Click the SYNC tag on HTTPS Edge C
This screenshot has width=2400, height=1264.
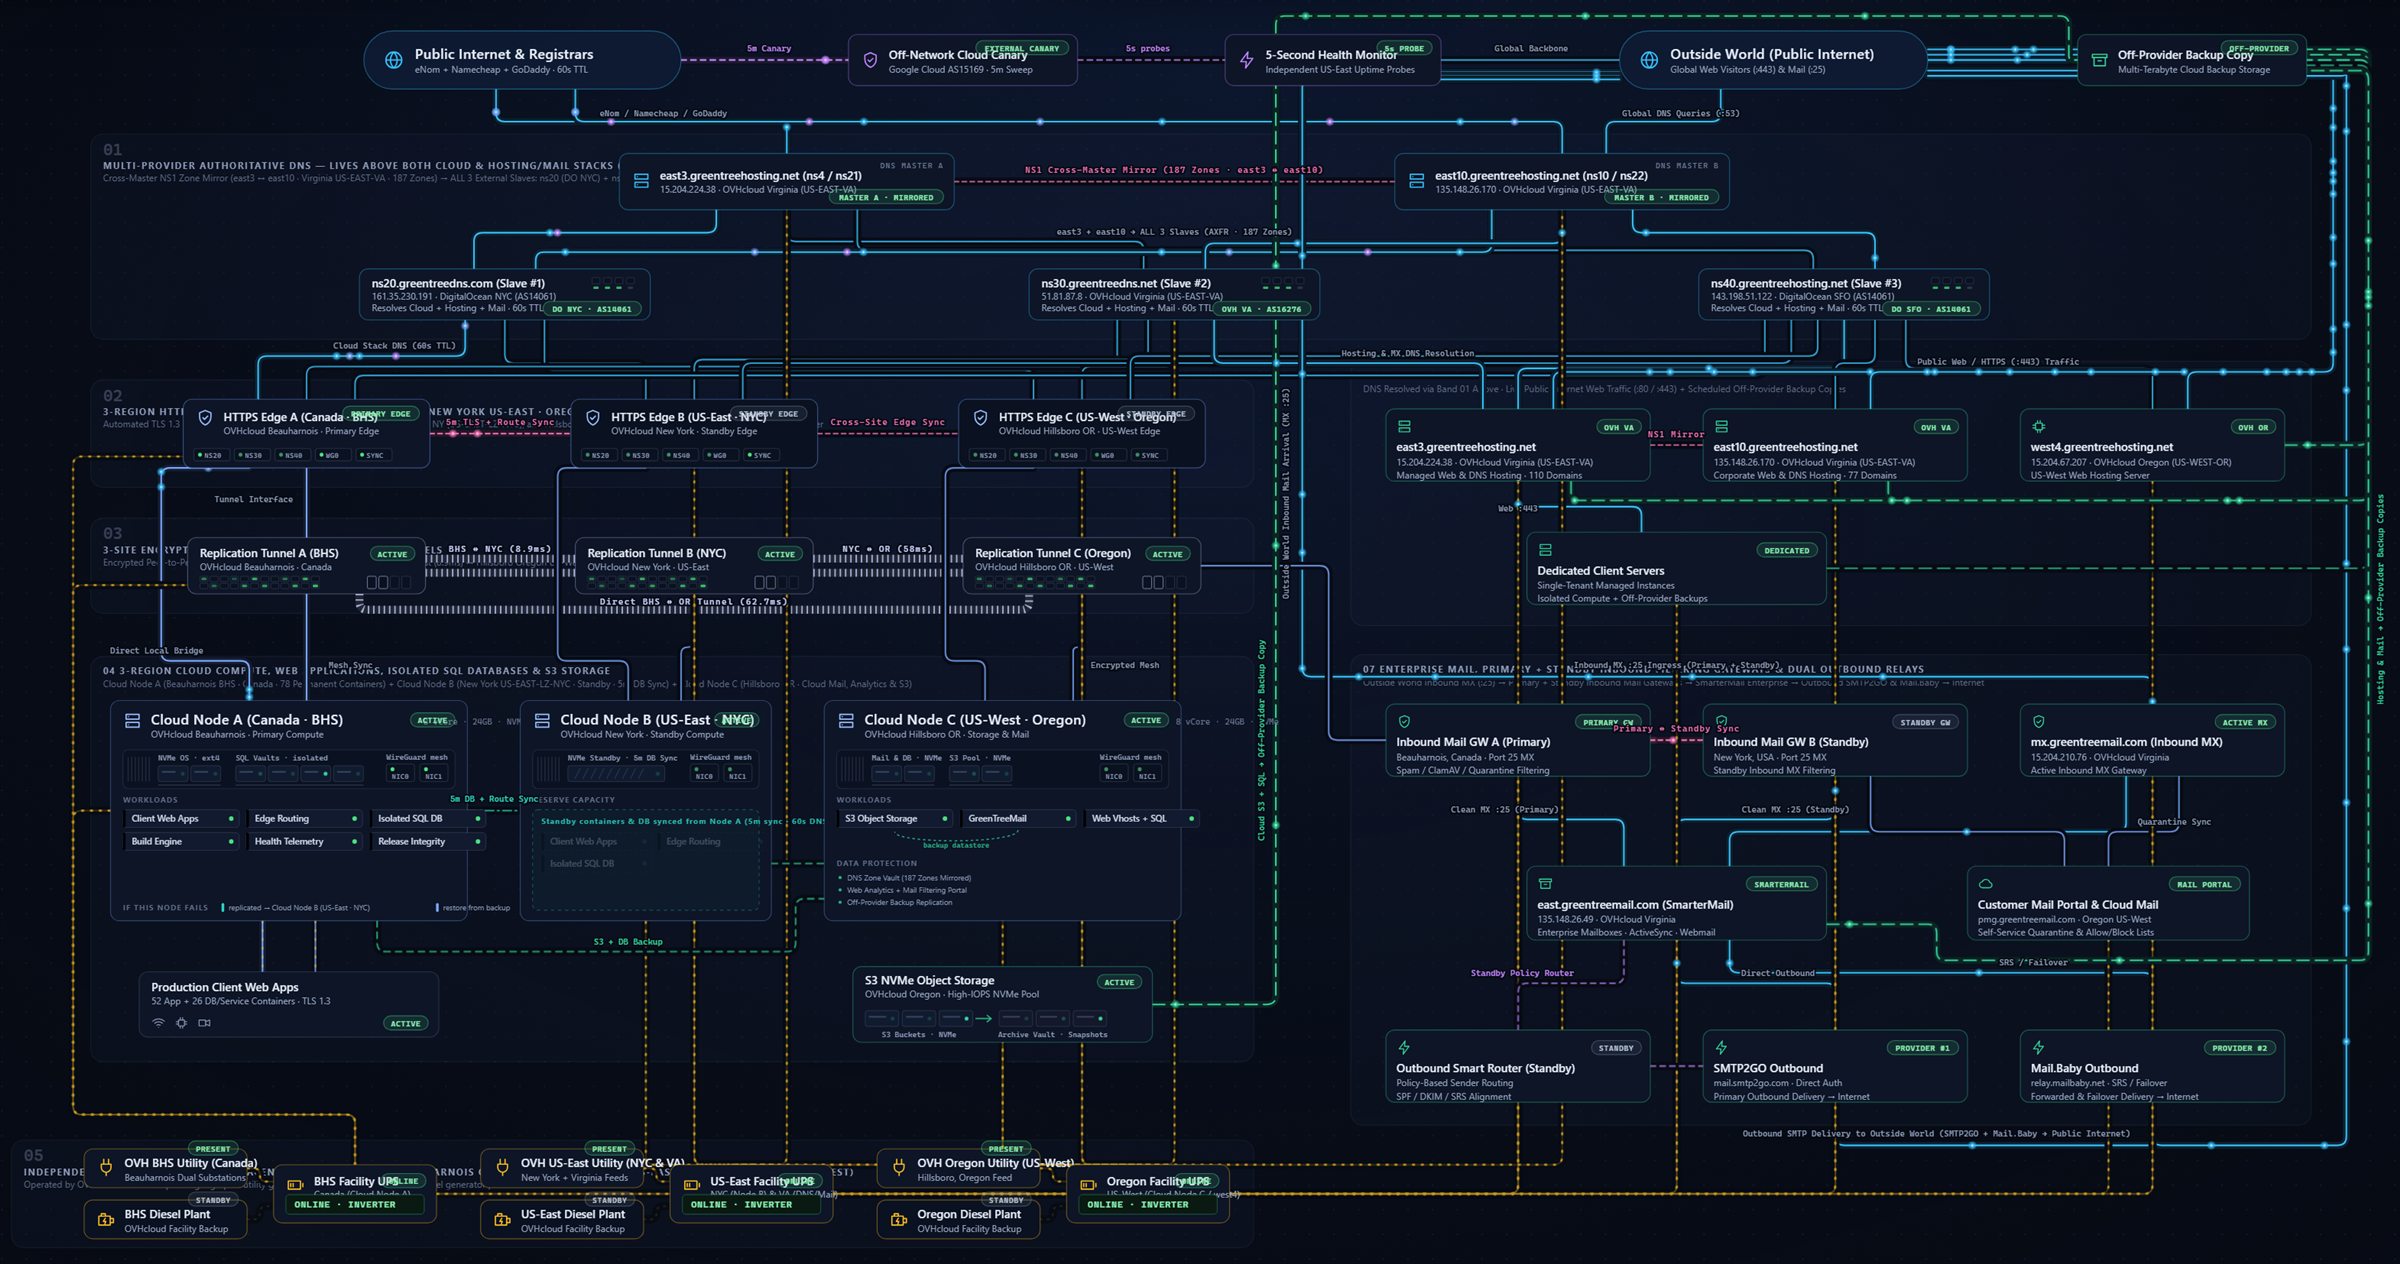tap(1148, 455)
